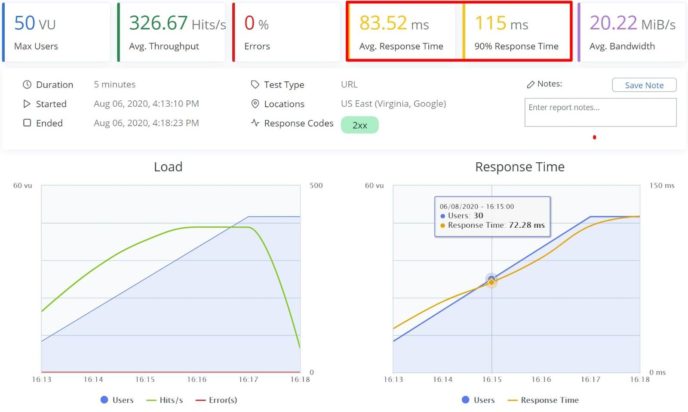Click the 'Aug 06, 2020, 4:13:10 PM' start time
688x412 pixels.
[x=146, y=104]
